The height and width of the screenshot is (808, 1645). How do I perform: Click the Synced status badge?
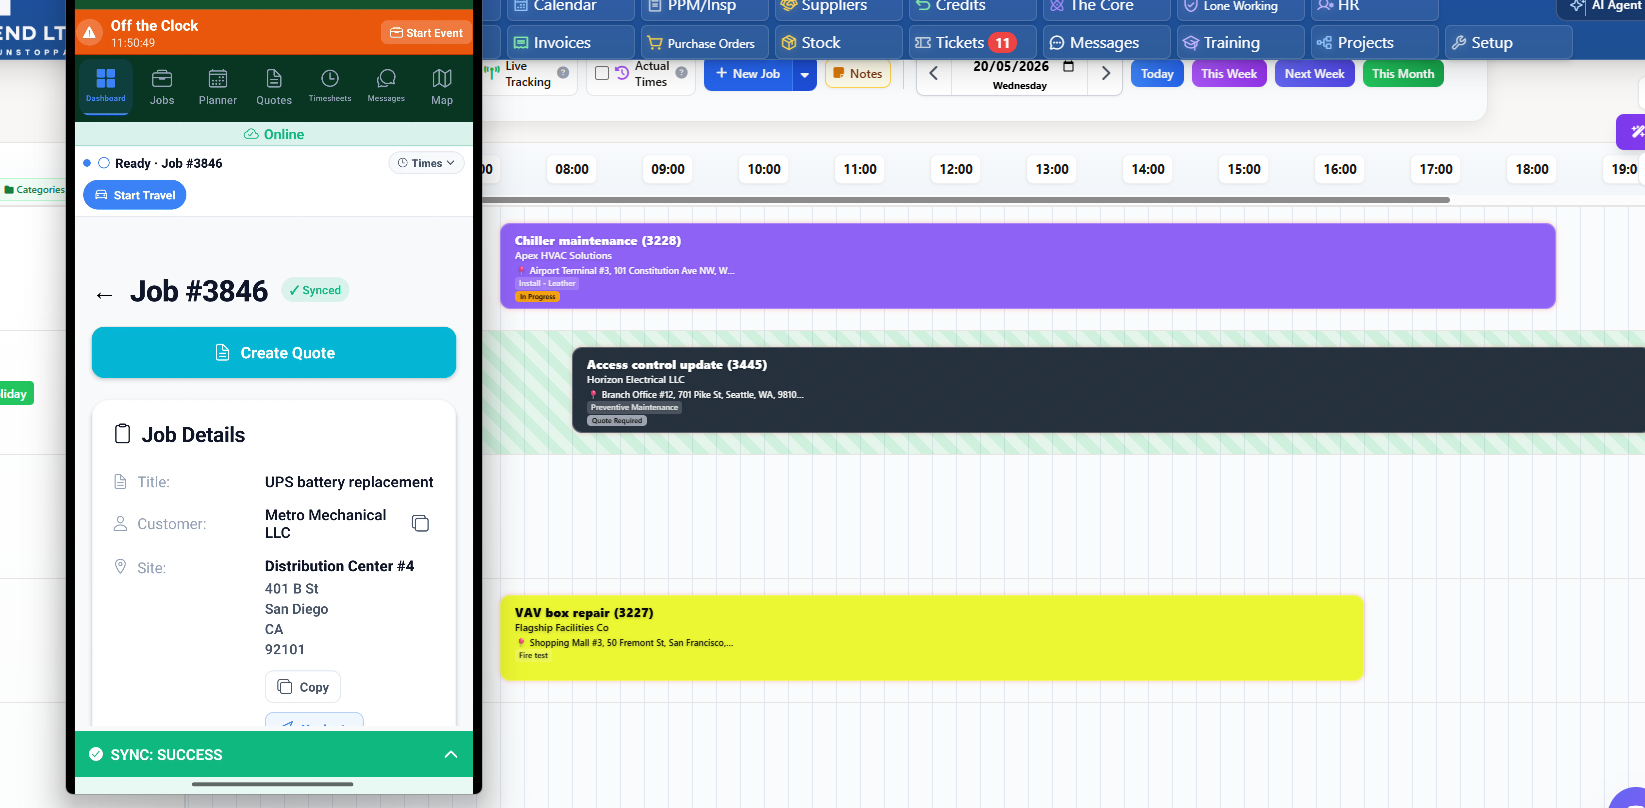(315, 290)
